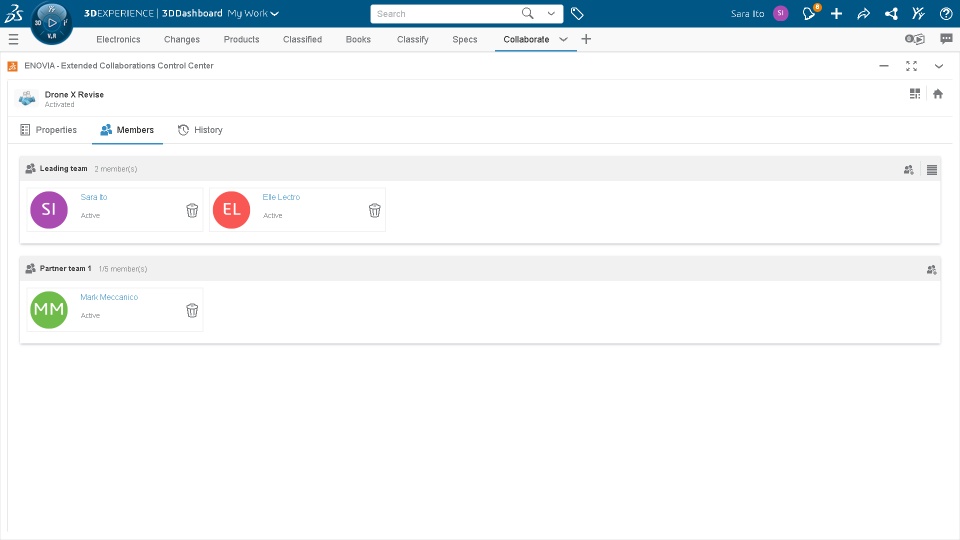Click the search magnifier icon

tap(527, 13)
